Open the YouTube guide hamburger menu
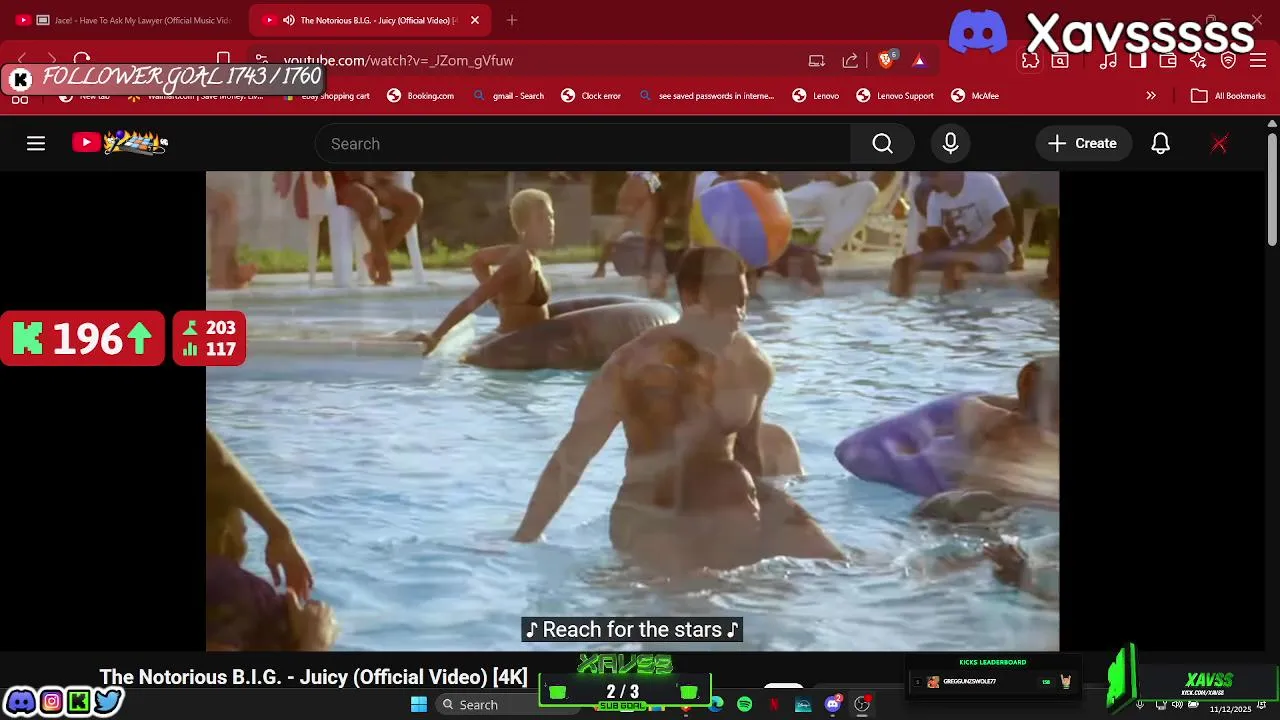The height and width of the screenshot is (720, 1280). 36,143
